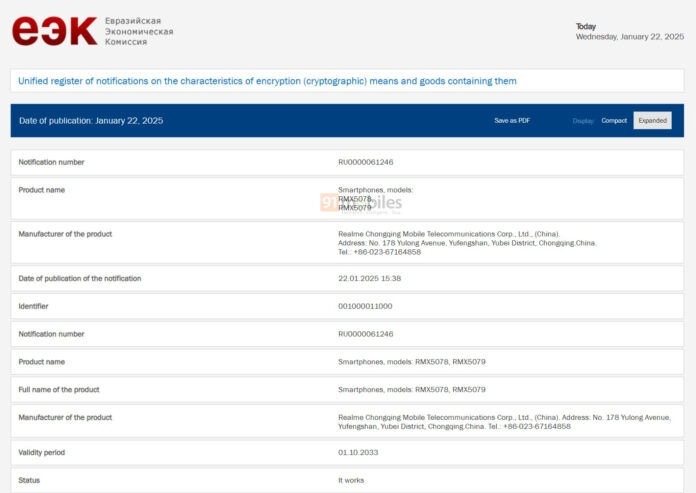
Task: Click the Eurasian Economic Commission header text
Action: [138, 31]
